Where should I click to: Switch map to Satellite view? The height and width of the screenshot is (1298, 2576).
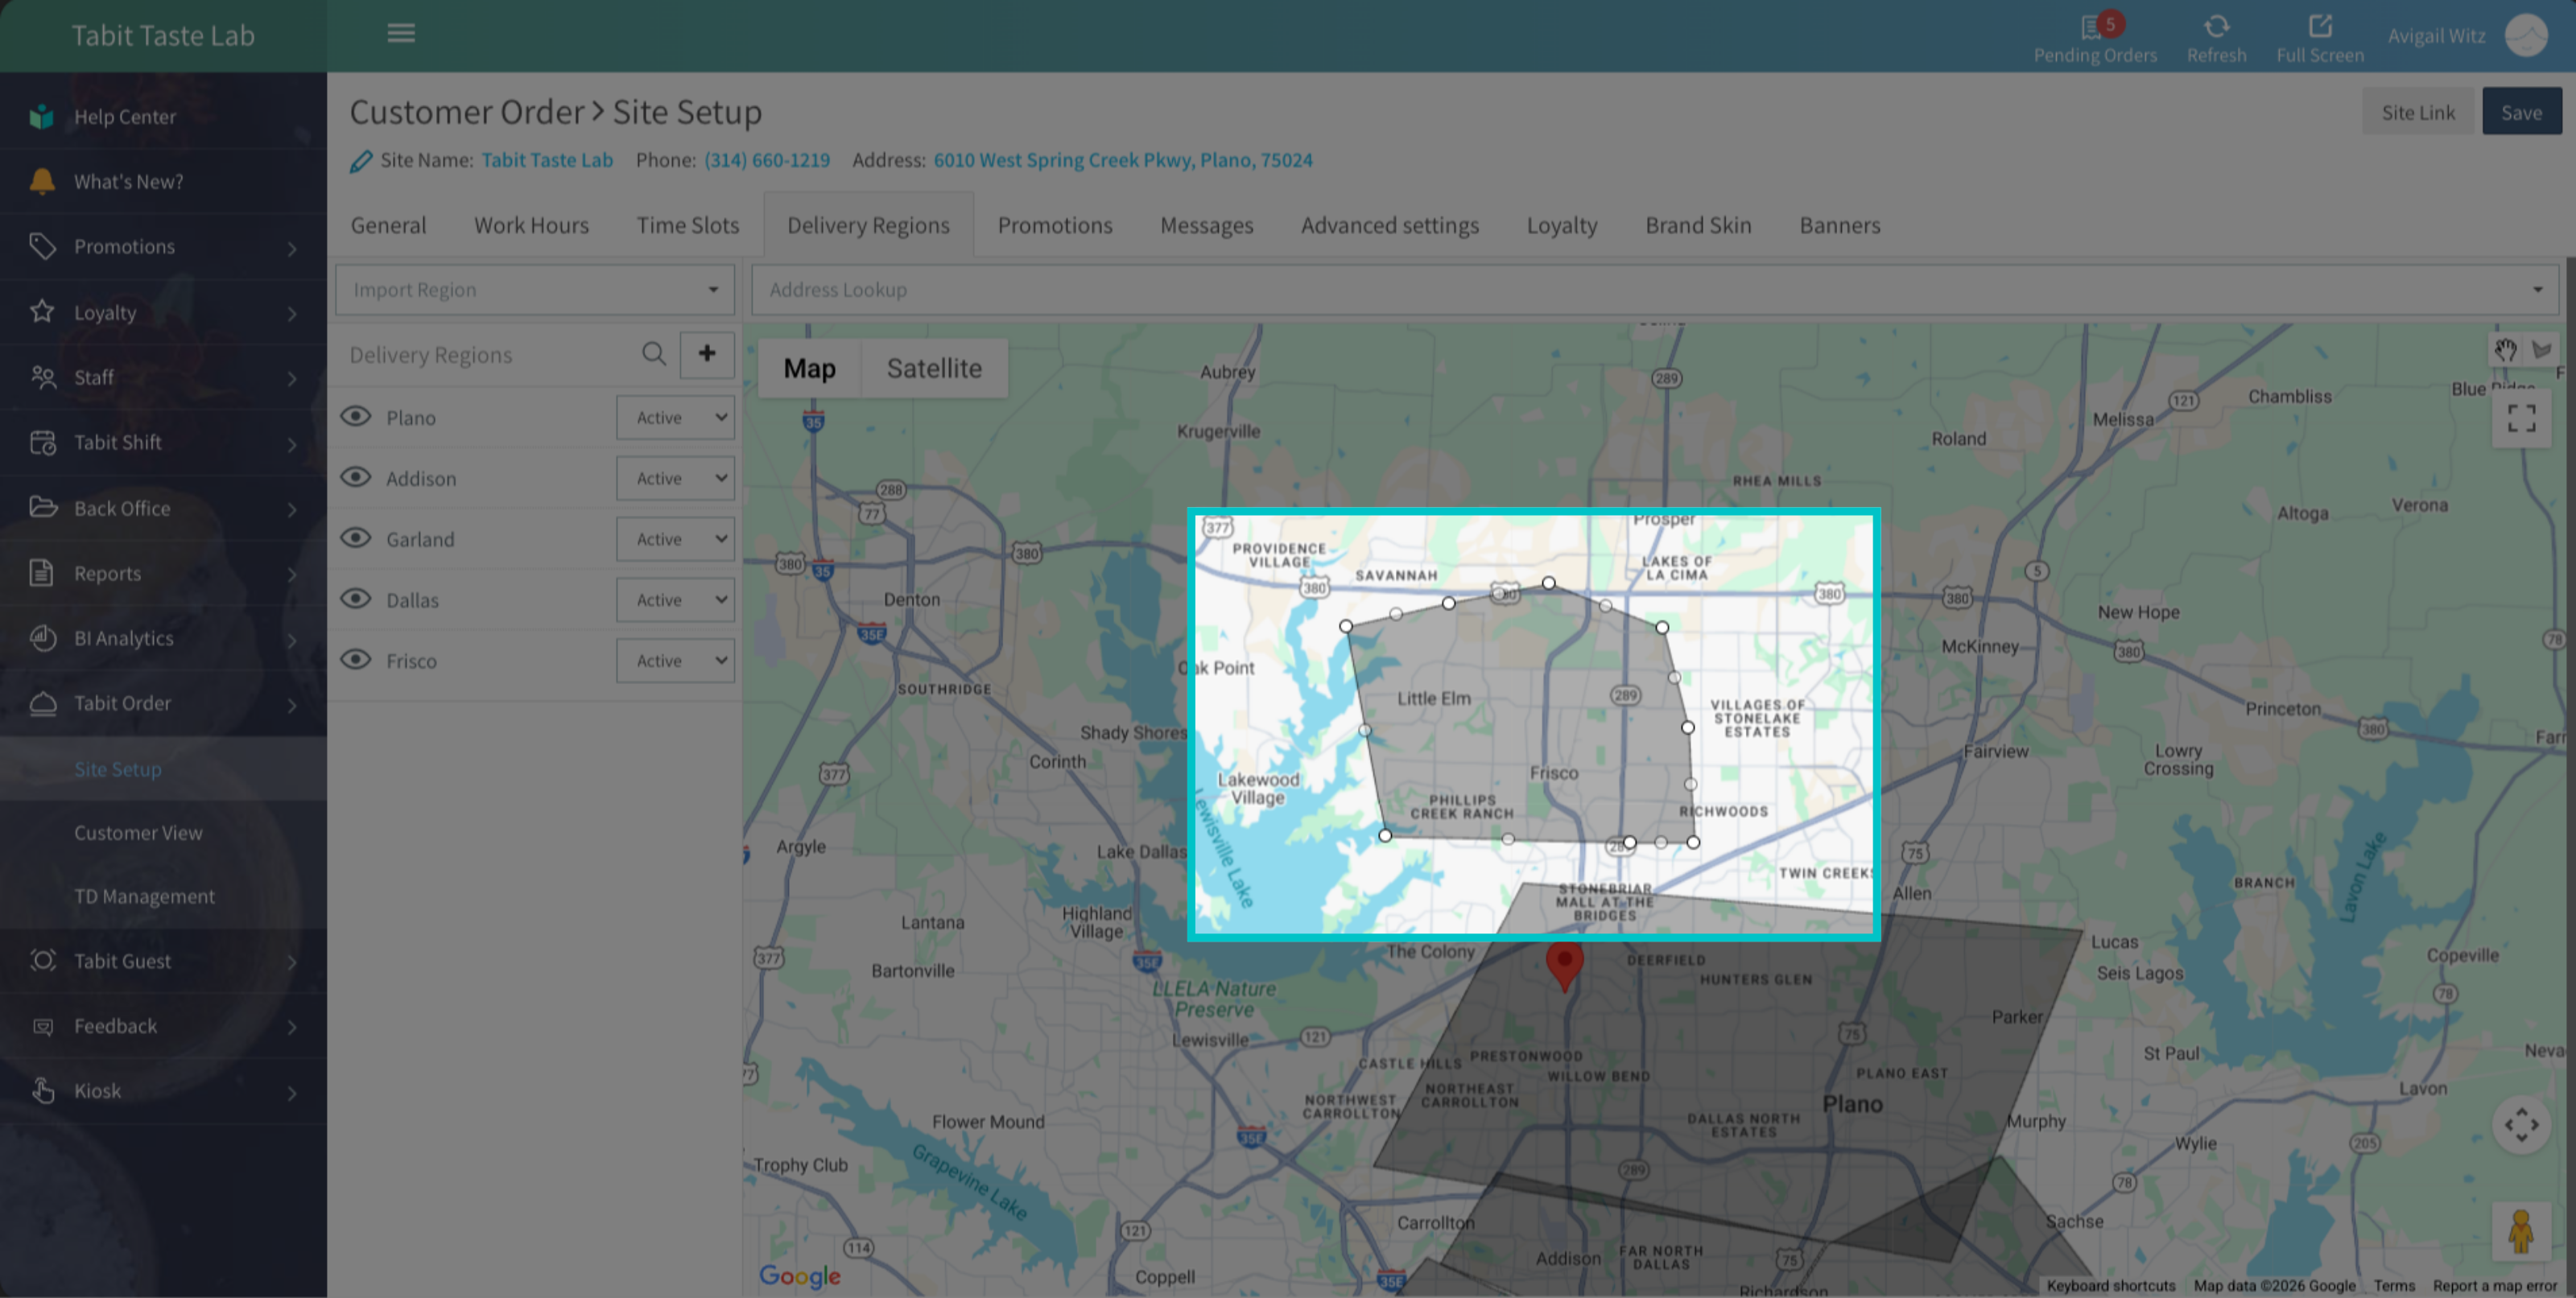934,368
